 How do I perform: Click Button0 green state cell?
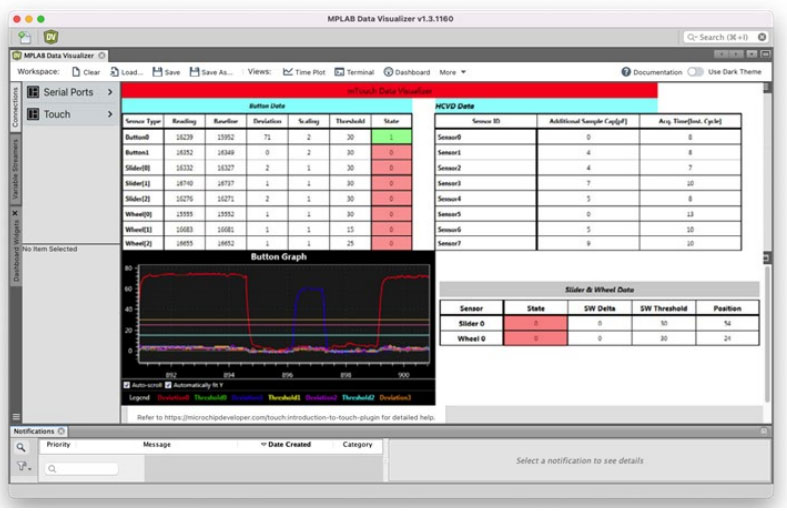tap(391, 137)
